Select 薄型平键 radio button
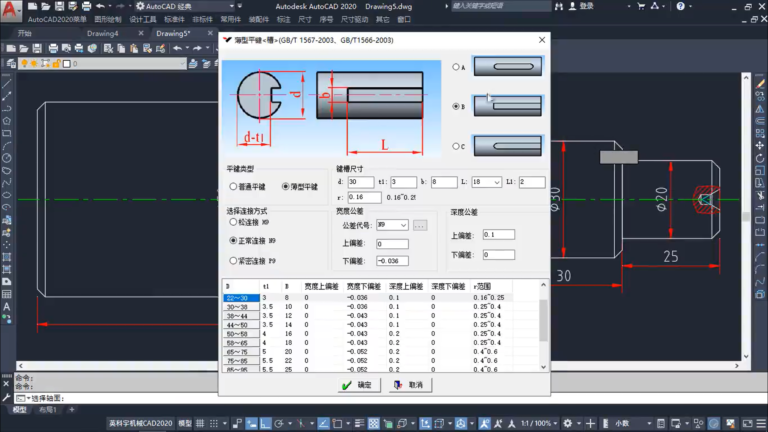Image resolution: width=768 pixels, height=432 pixels. tap(286, 187)
